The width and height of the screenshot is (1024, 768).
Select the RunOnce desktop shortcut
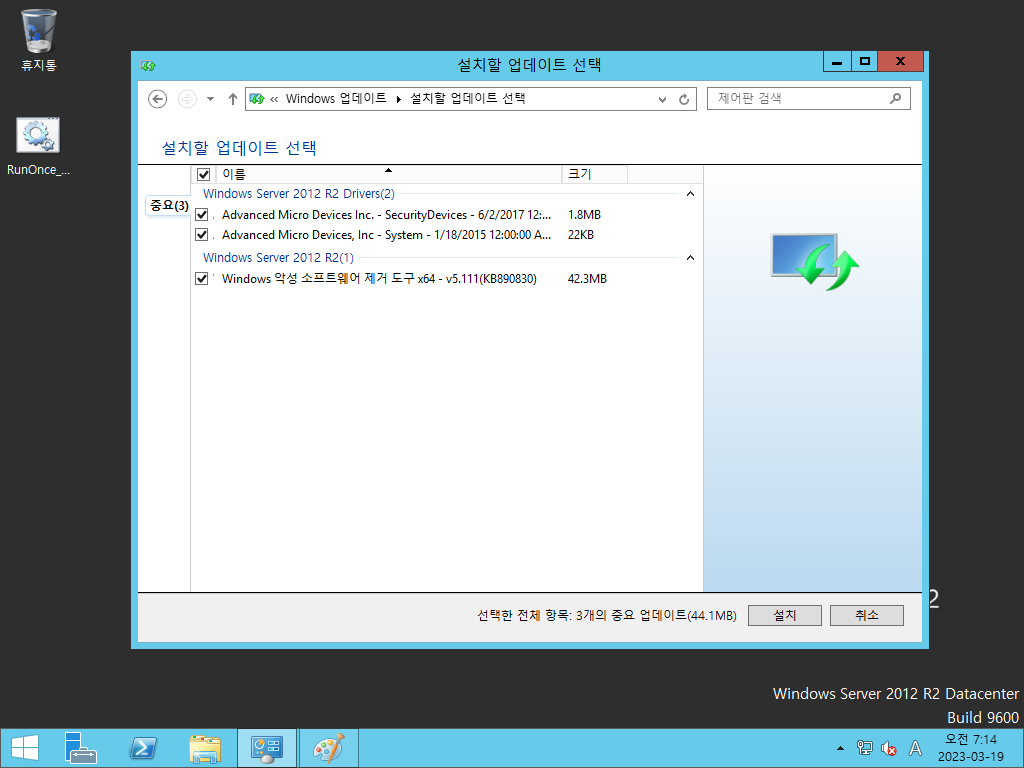click(x=38, y=146)
